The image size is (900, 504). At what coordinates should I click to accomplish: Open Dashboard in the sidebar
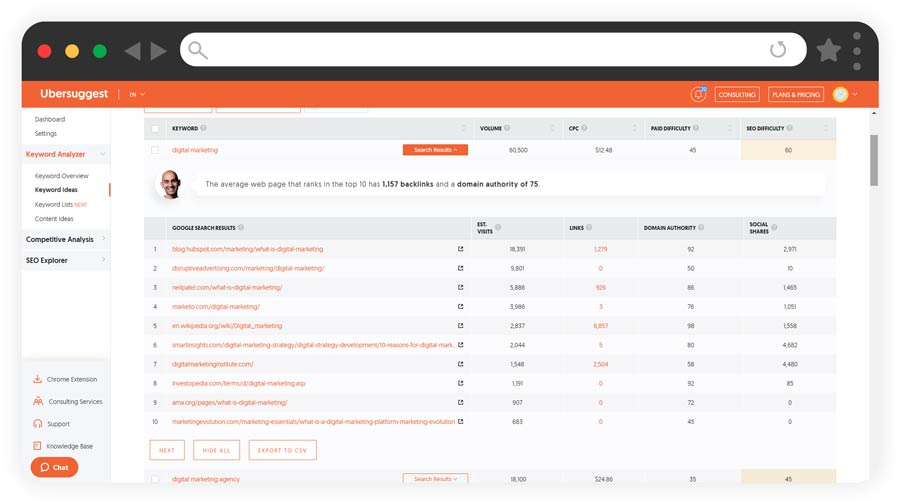click(50, 119)
